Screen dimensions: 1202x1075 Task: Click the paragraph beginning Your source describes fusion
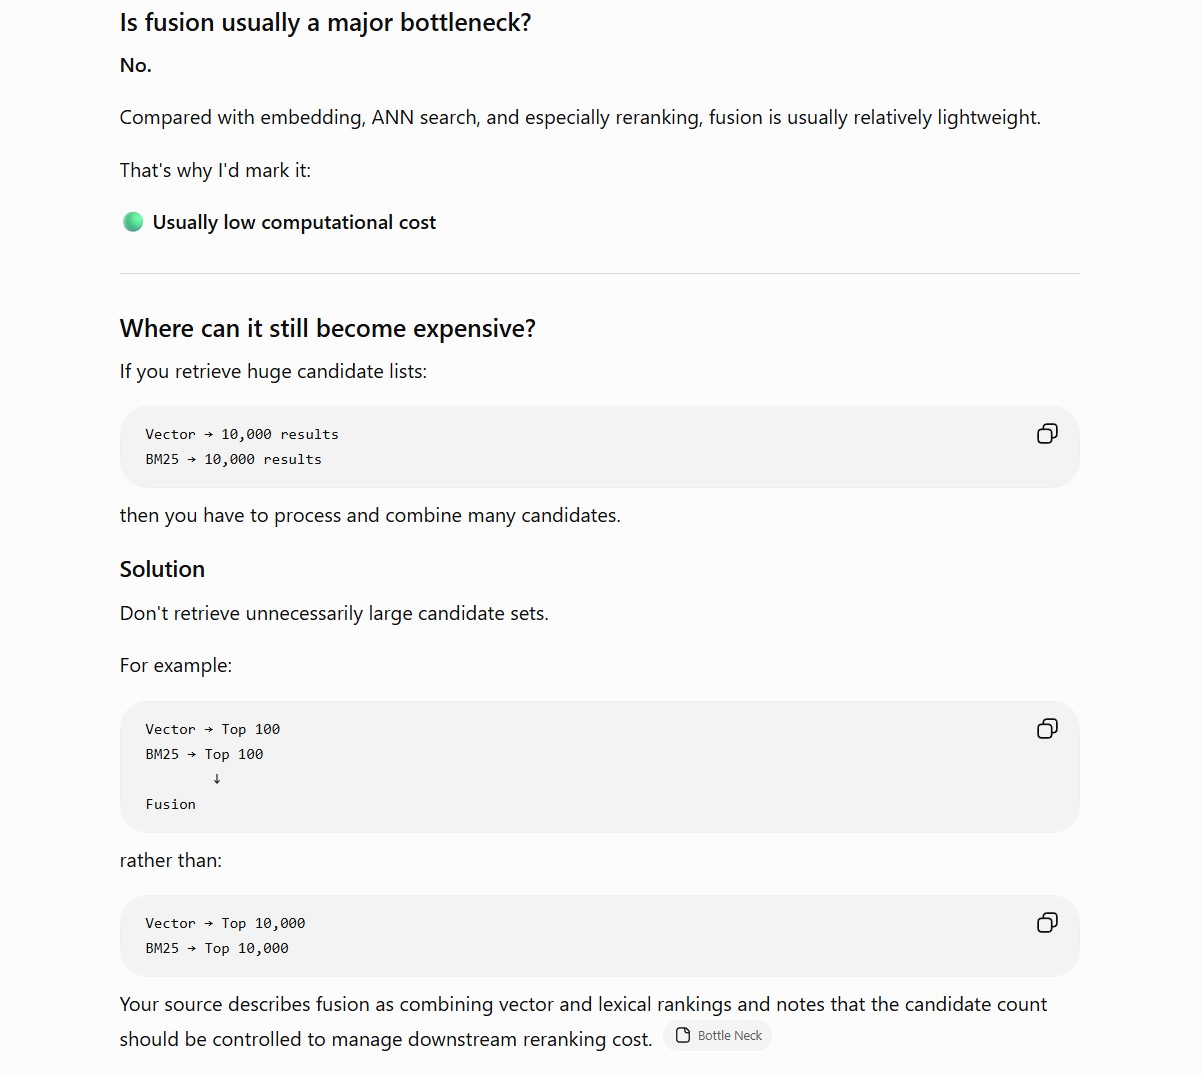[583, 1021]
